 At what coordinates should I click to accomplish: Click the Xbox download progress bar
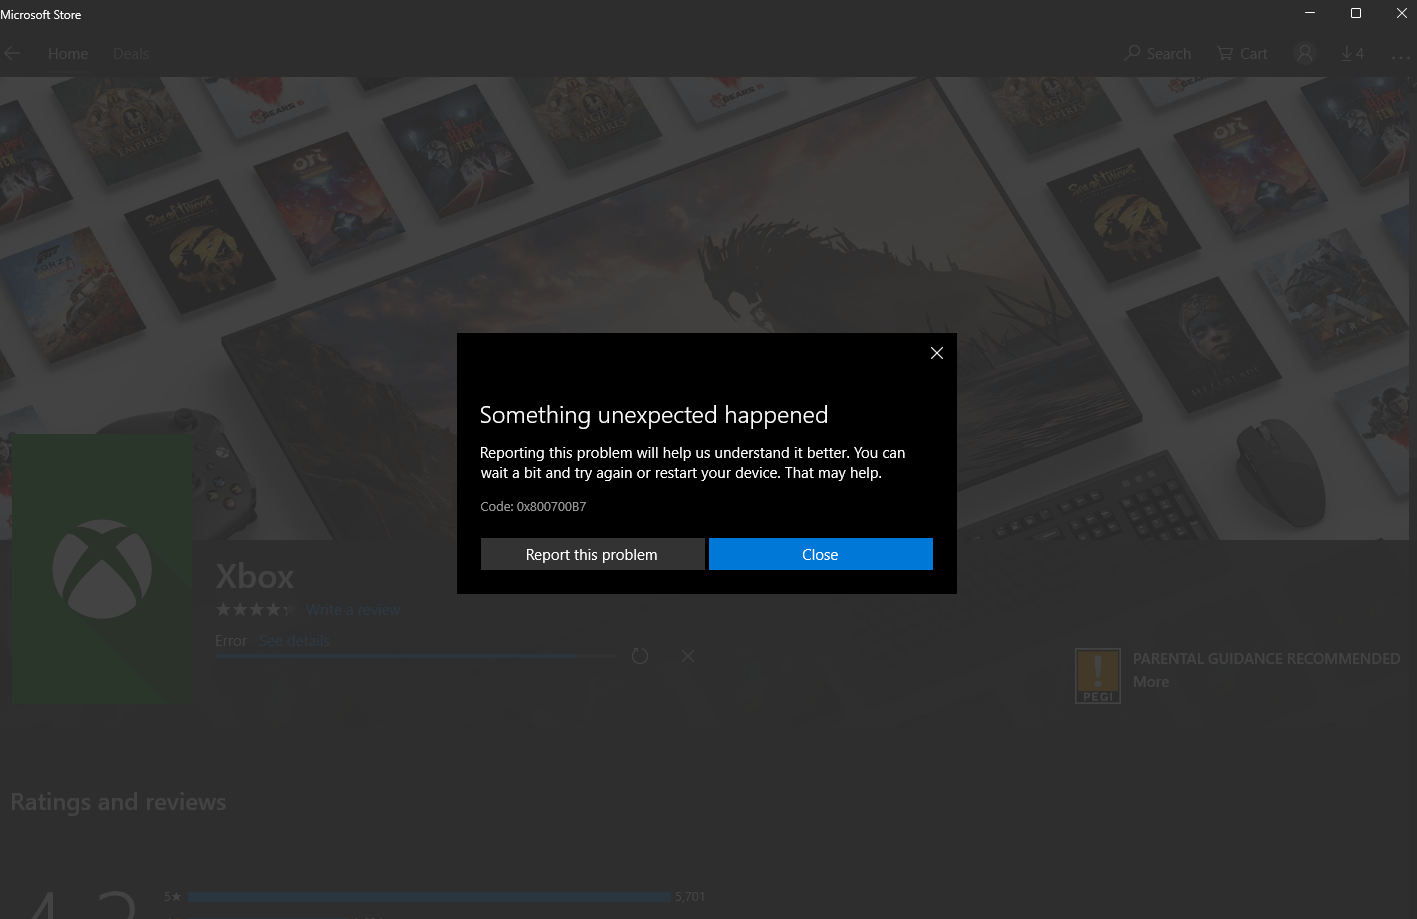coord(415,656)
